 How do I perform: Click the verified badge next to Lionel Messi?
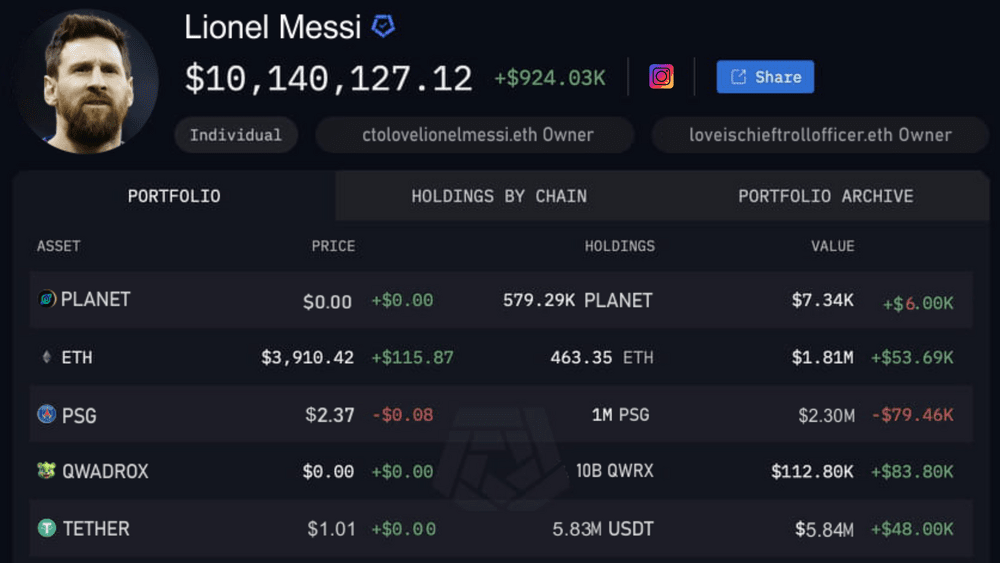[x=383, y=27]
